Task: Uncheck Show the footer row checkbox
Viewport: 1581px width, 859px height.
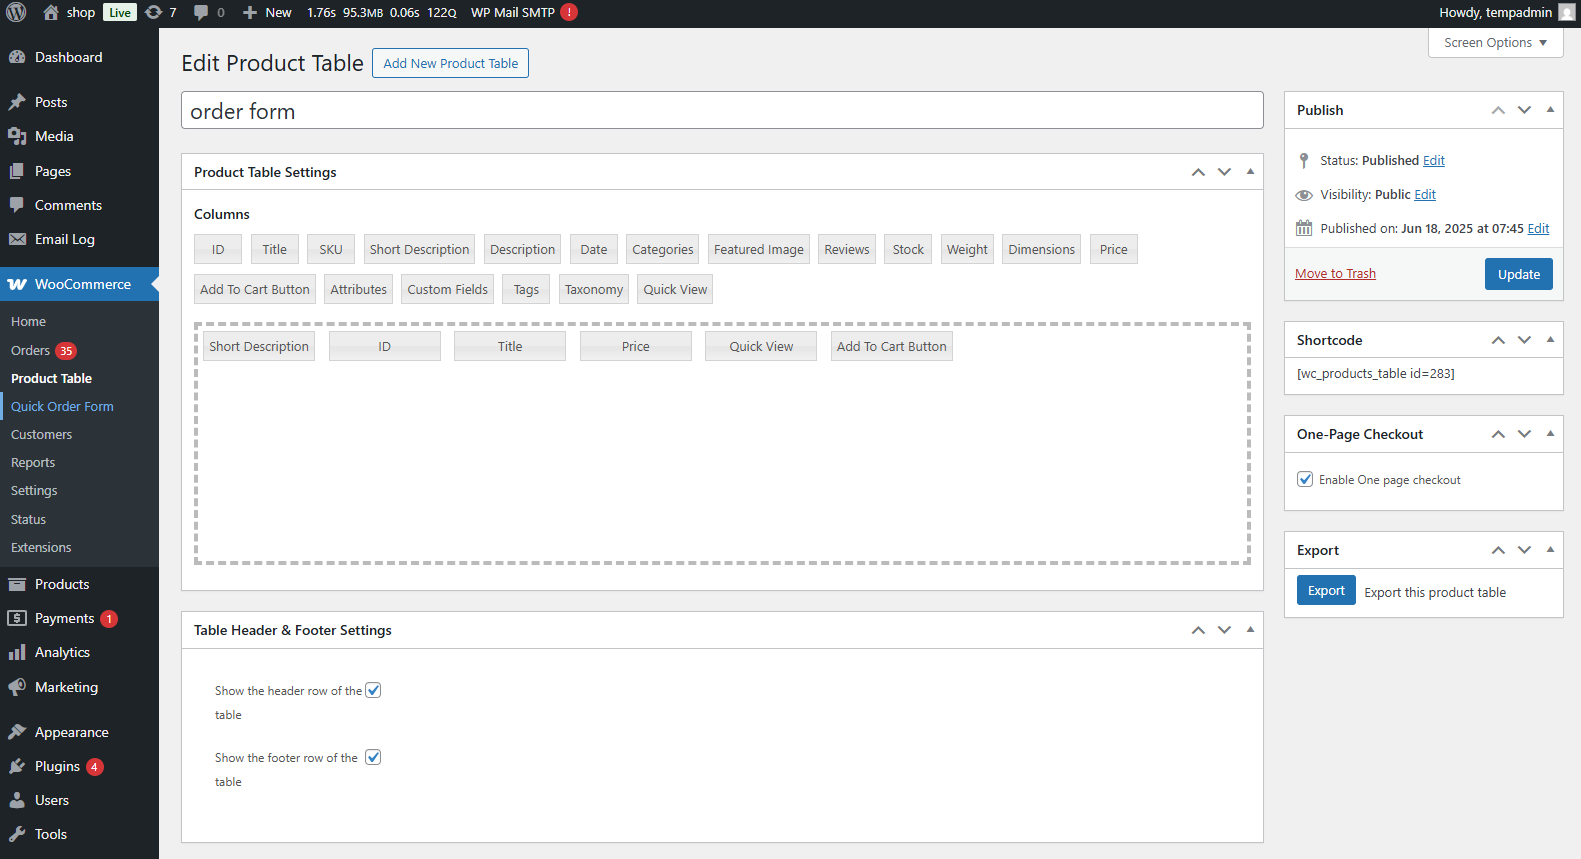Action: tap(373, 757)
